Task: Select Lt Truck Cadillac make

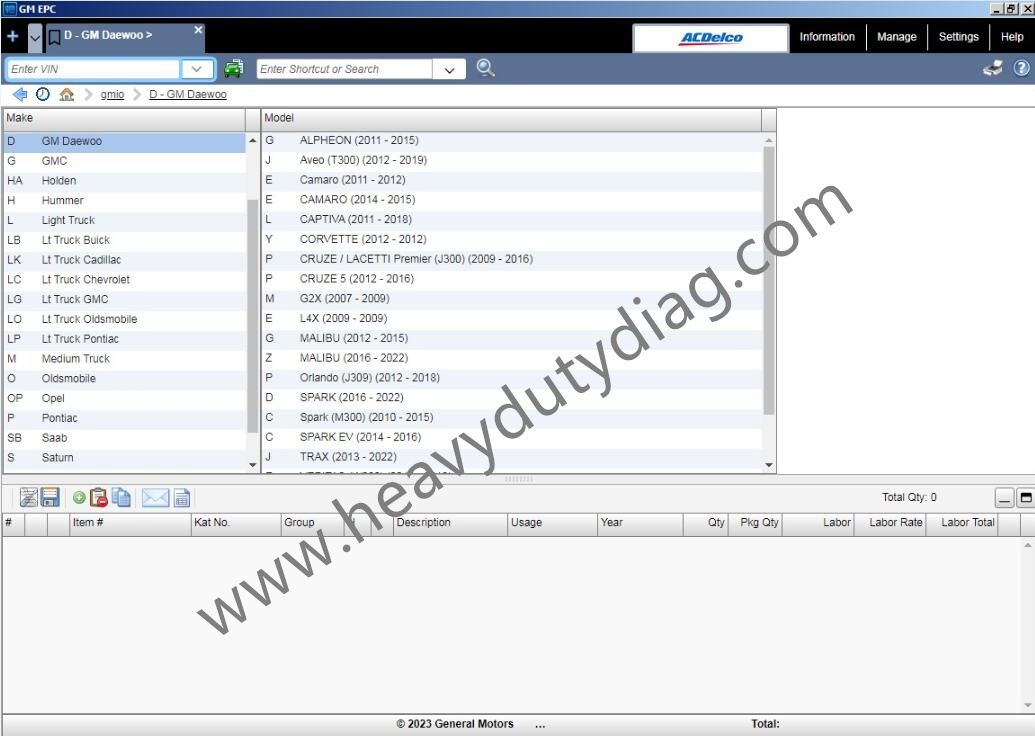Action: pyautogui.click(x=125, y=260)
